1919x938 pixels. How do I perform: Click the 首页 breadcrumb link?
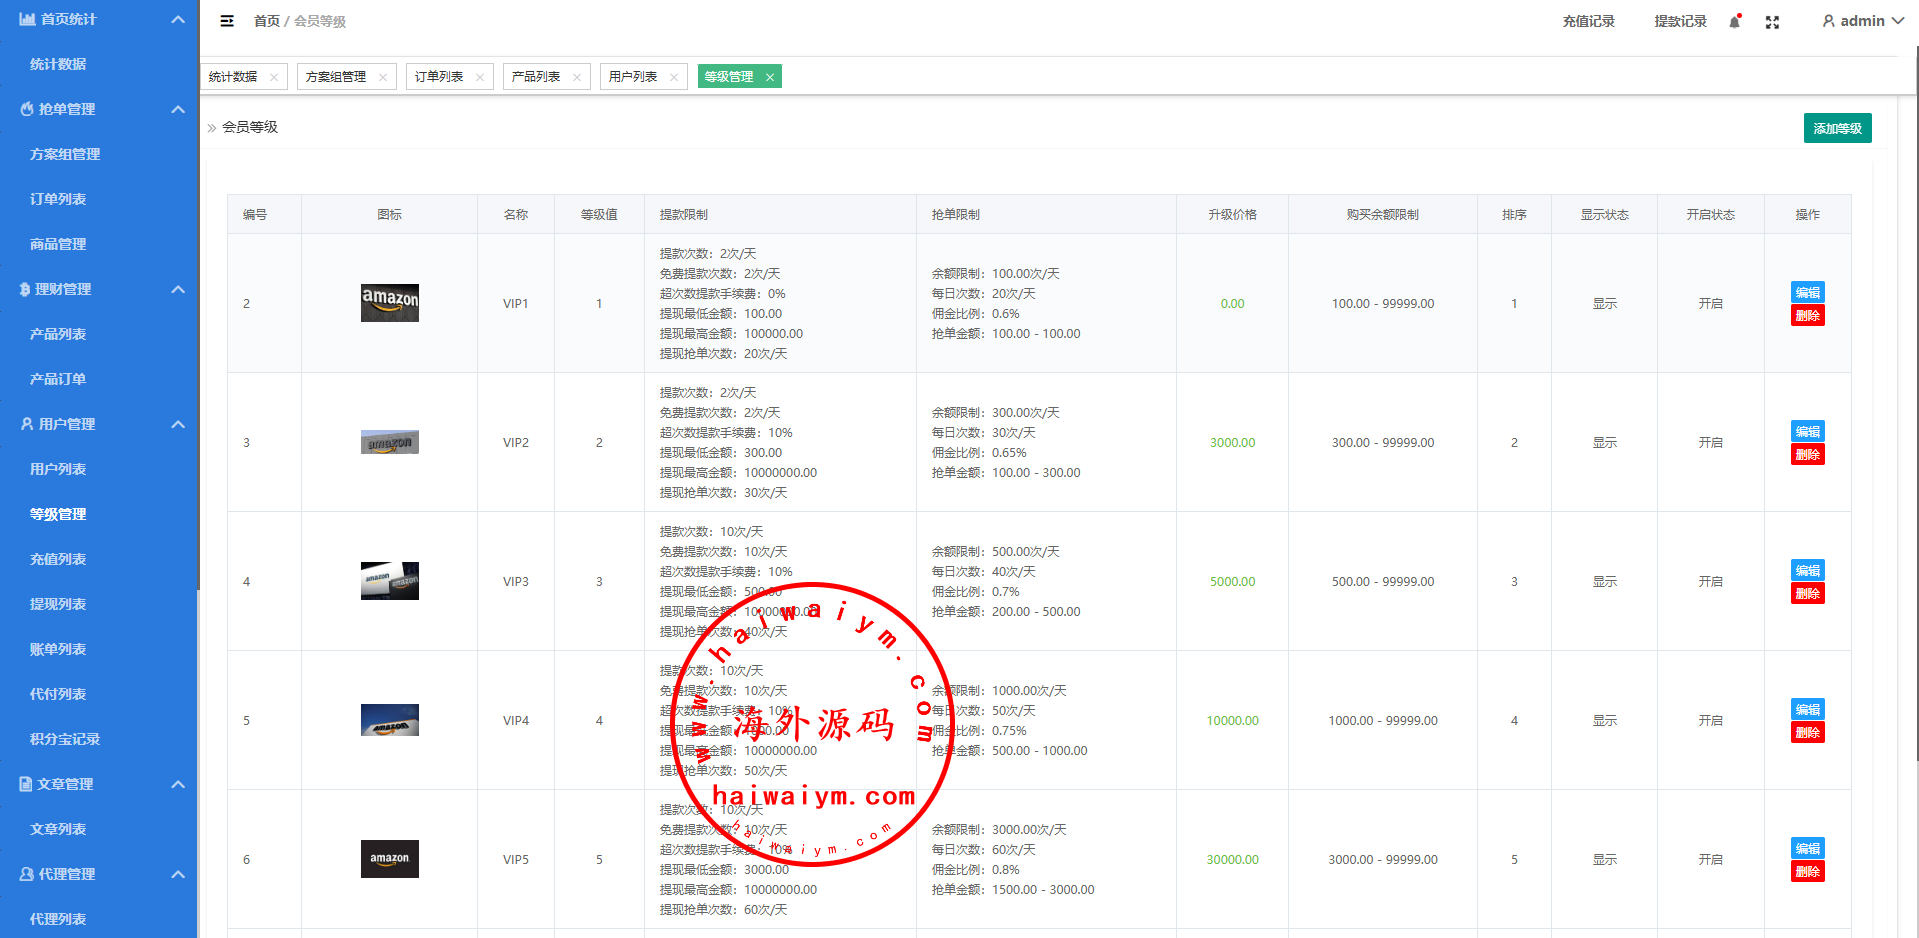click(x=266, y=21)
